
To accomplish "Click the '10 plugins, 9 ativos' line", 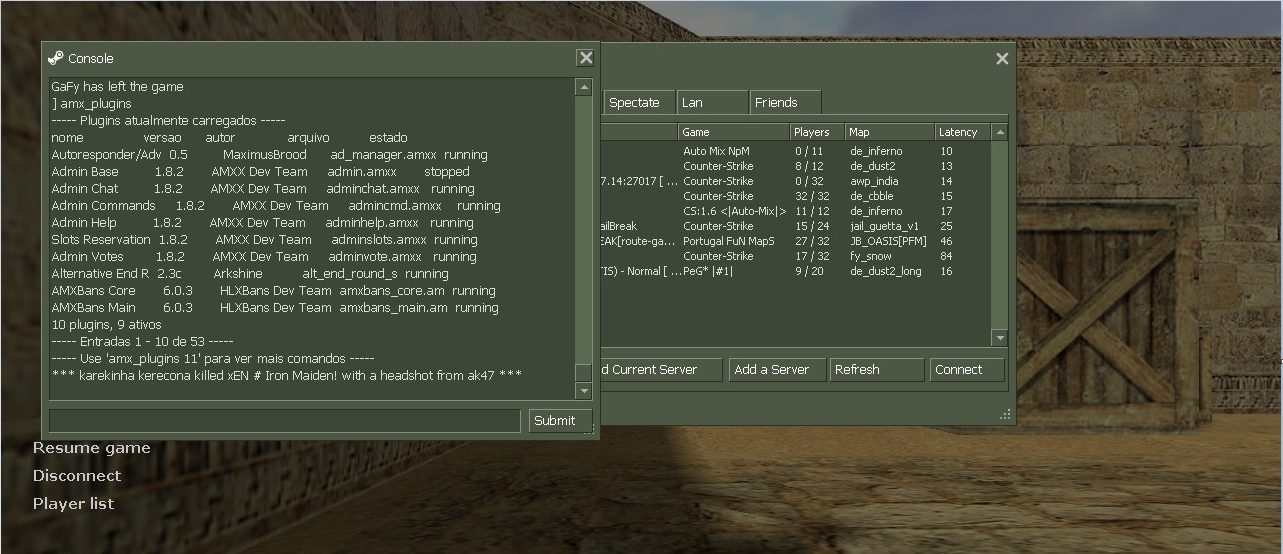I will click(x=106, y=325).
